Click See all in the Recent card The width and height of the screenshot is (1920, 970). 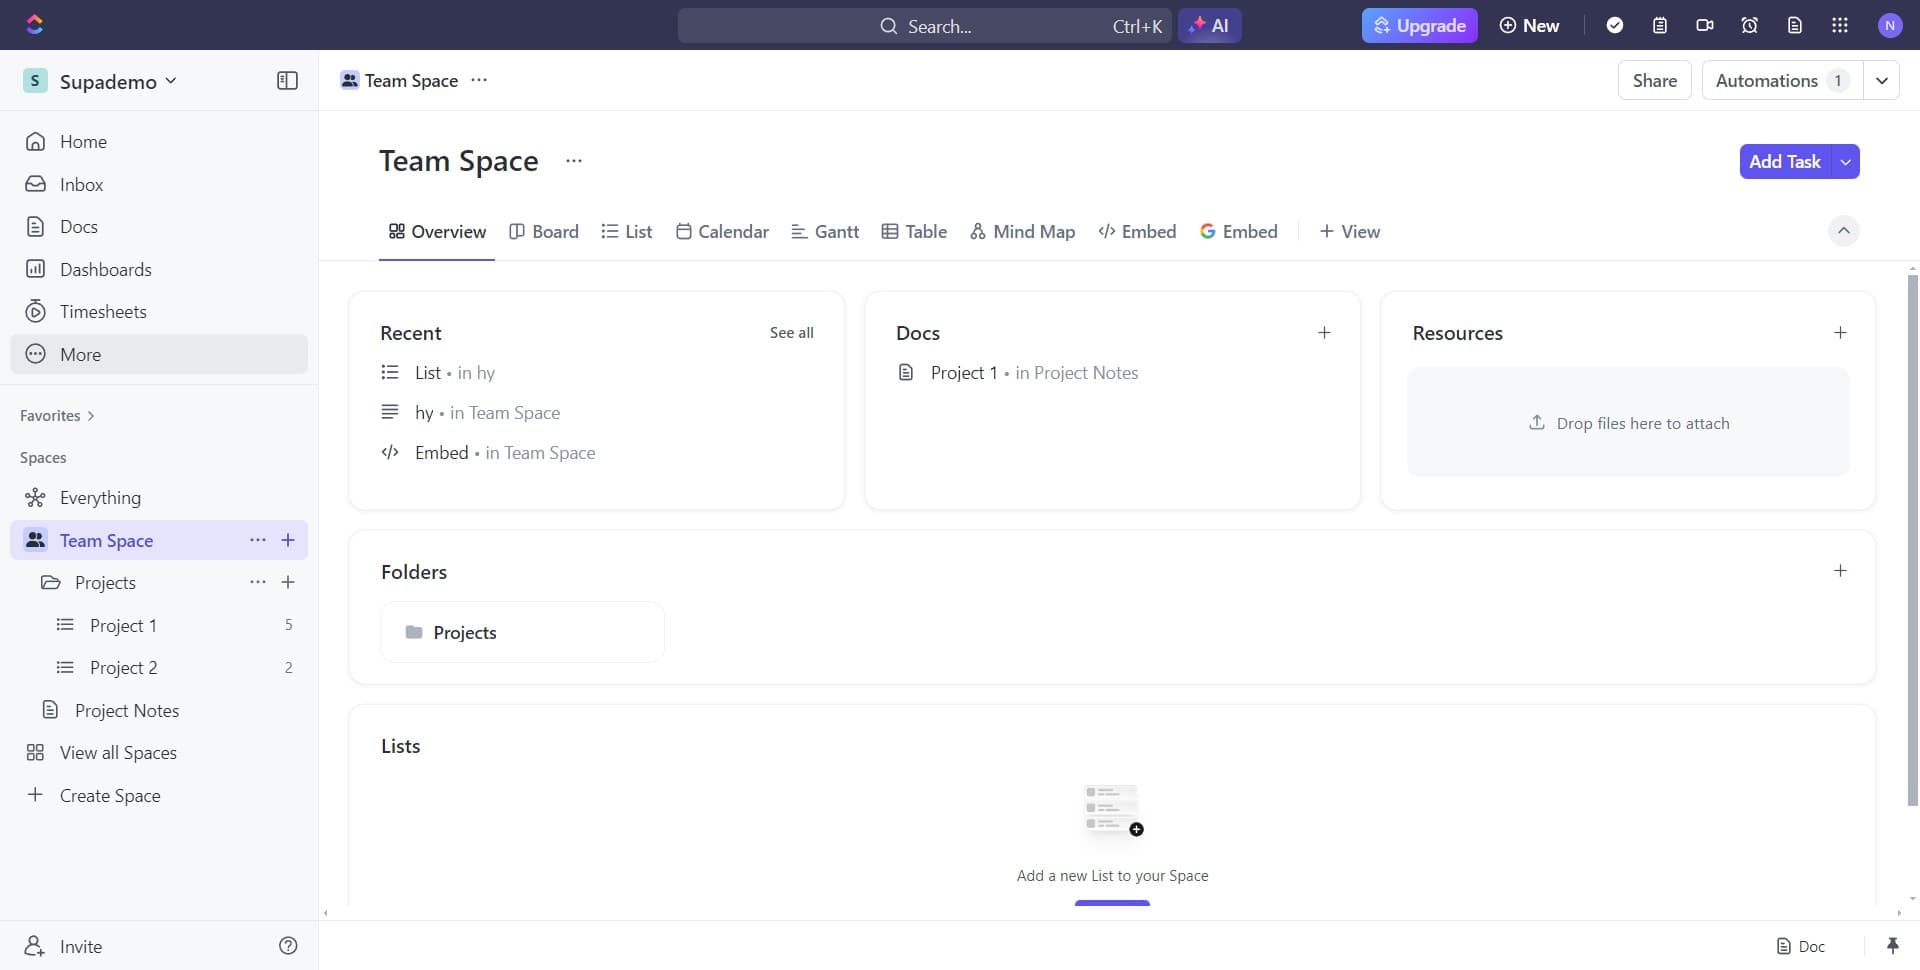pos(791,332)
